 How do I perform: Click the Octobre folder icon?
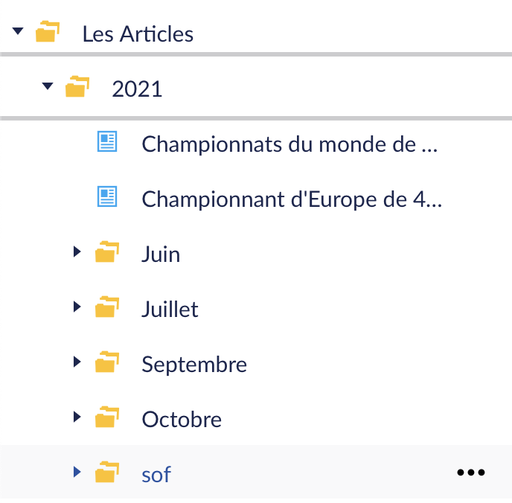(107, 417)
